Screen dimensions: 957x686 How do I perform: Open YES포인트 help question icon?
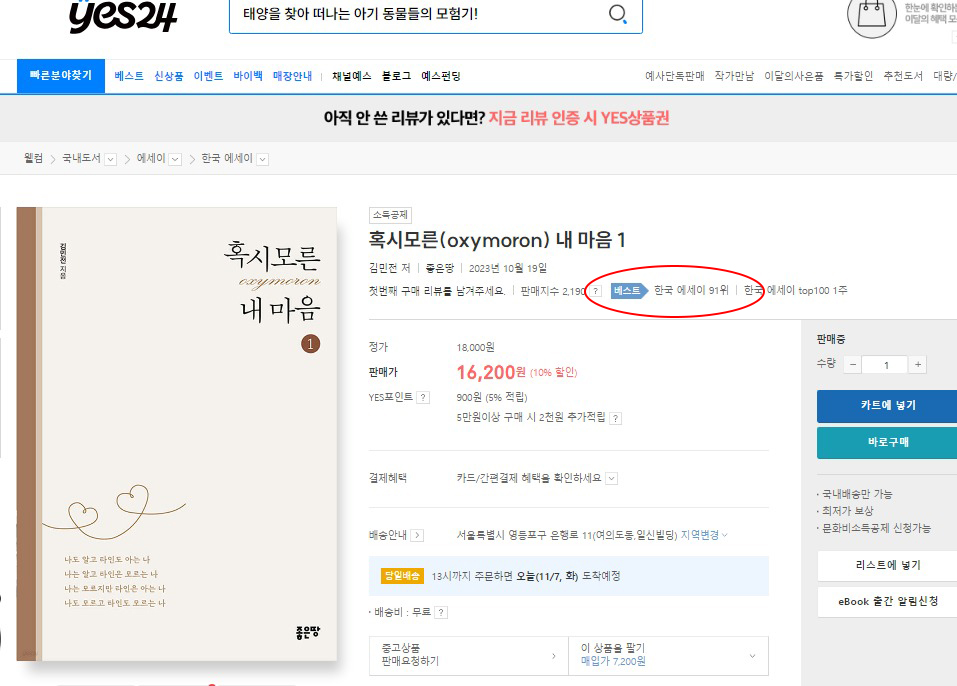(x=422, y=397)
